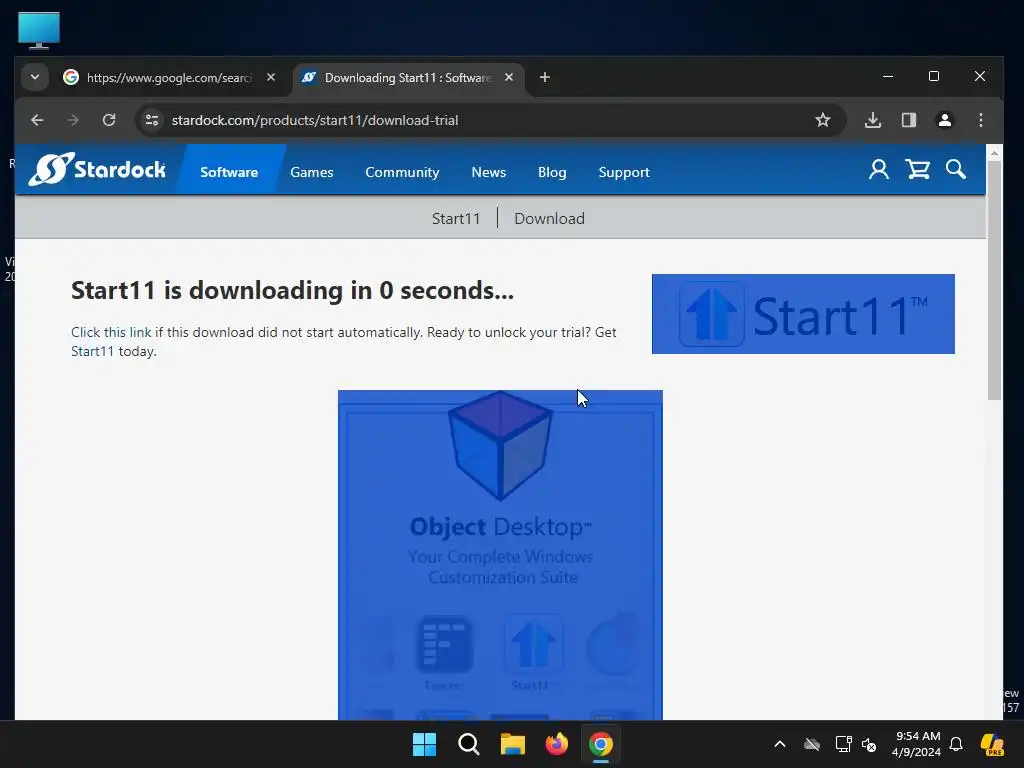Maximize the Chrome window
Viewport: 1024px width, 768px height.
[934, 76]
